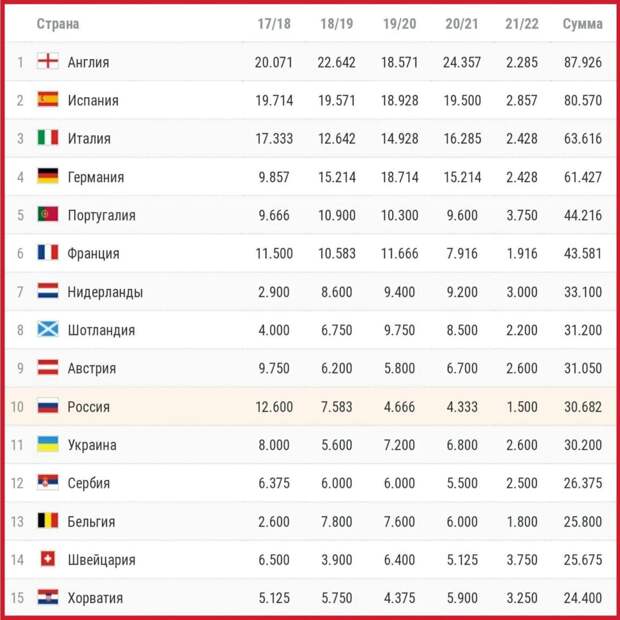
Task: Sort by the Сумма column header
Action: coord(582,24)
